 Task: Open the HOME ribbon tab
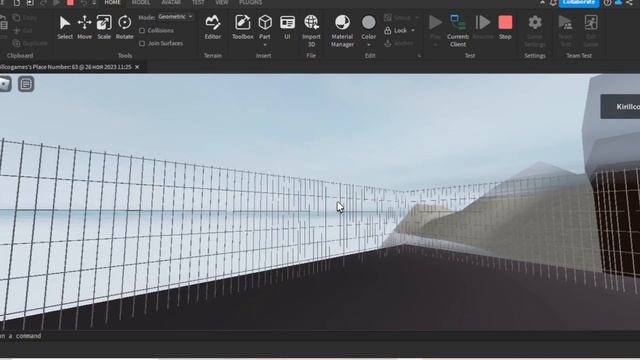(112, 2)
